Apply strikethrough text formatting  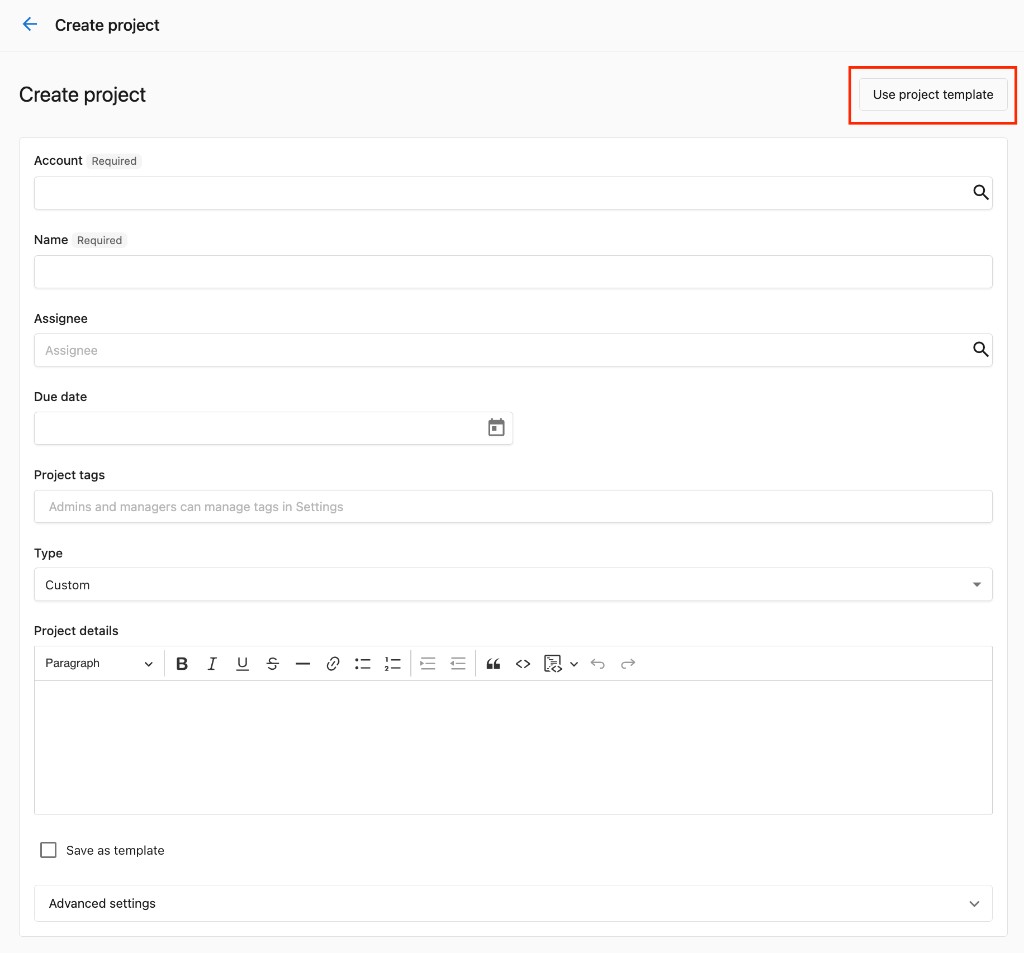tap(272, 664)
